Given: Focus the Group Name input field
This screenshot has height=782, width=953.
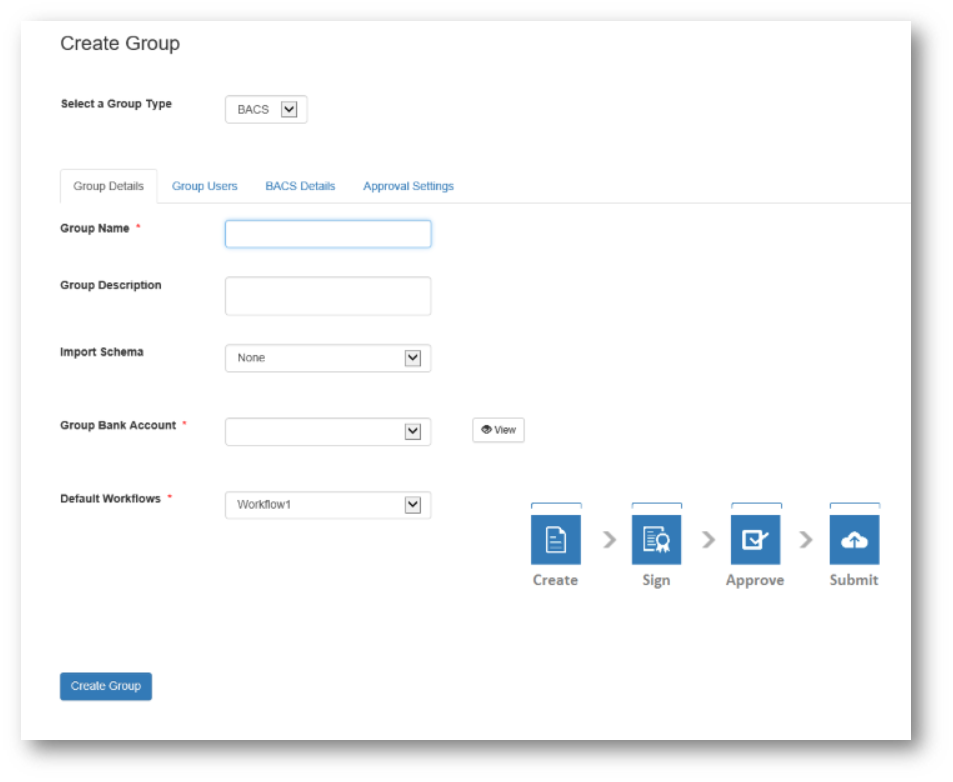Looking at the screenshot, I should tap(327, 234).
